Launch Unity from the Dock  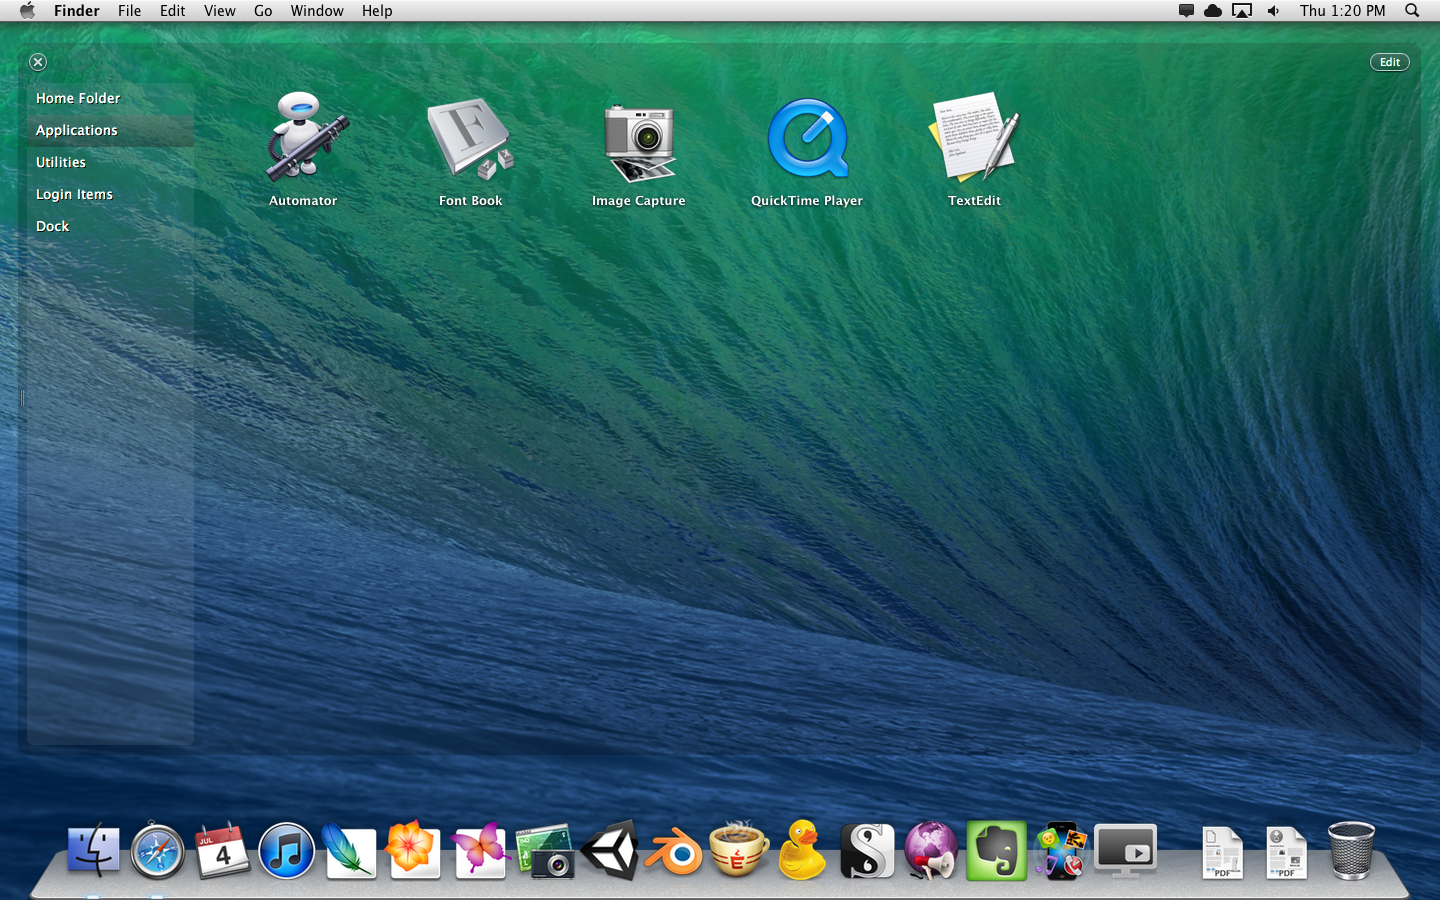pos(610,851)
